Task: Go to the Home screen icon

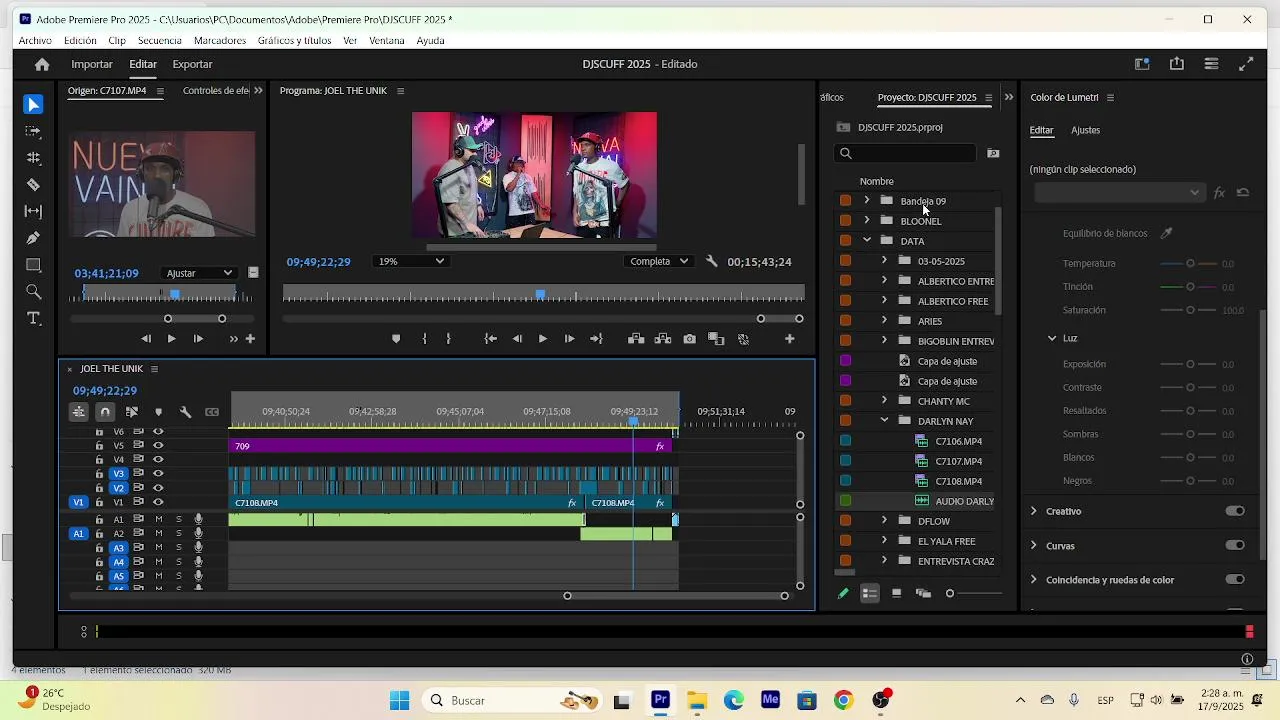Action: (41, 64)
